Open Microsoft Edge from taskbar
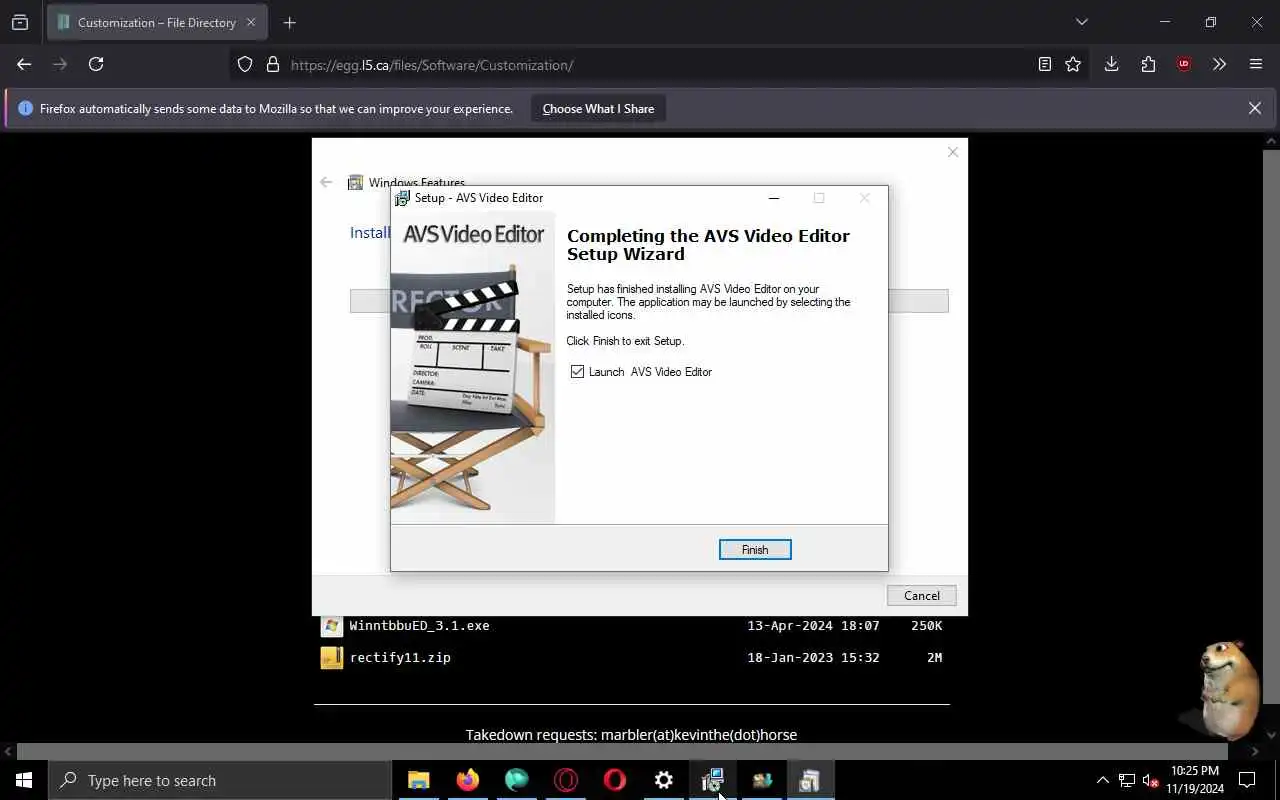This screenshot has width=1280, height=800. tap(516, 780)
